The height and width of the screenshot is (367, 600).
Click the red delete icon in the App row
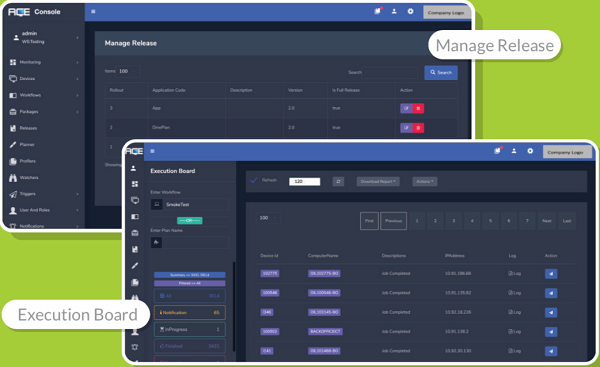[418, 108]
